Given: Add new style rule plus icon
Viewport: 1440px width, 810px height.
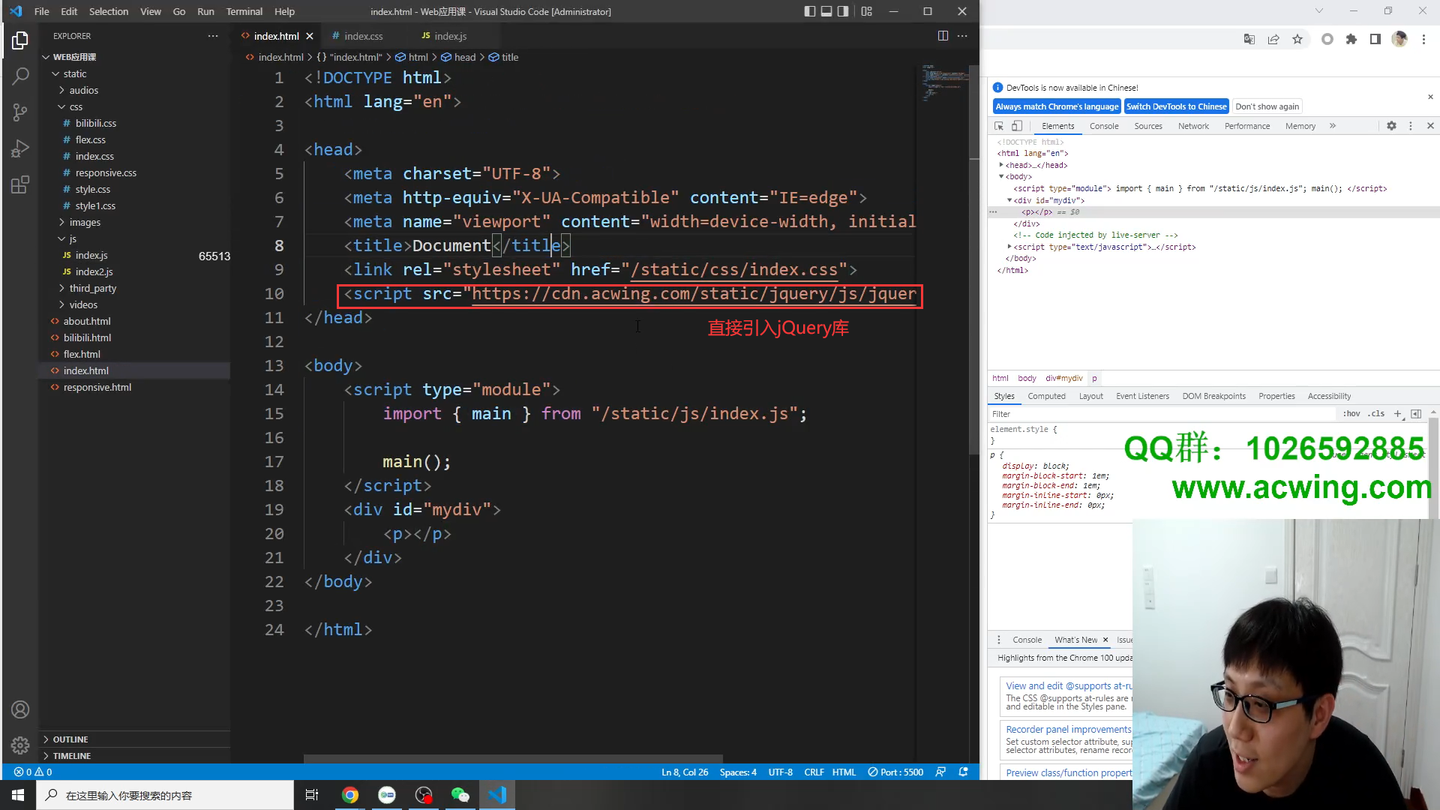Looking at the screenshot, I should 1398,414.
